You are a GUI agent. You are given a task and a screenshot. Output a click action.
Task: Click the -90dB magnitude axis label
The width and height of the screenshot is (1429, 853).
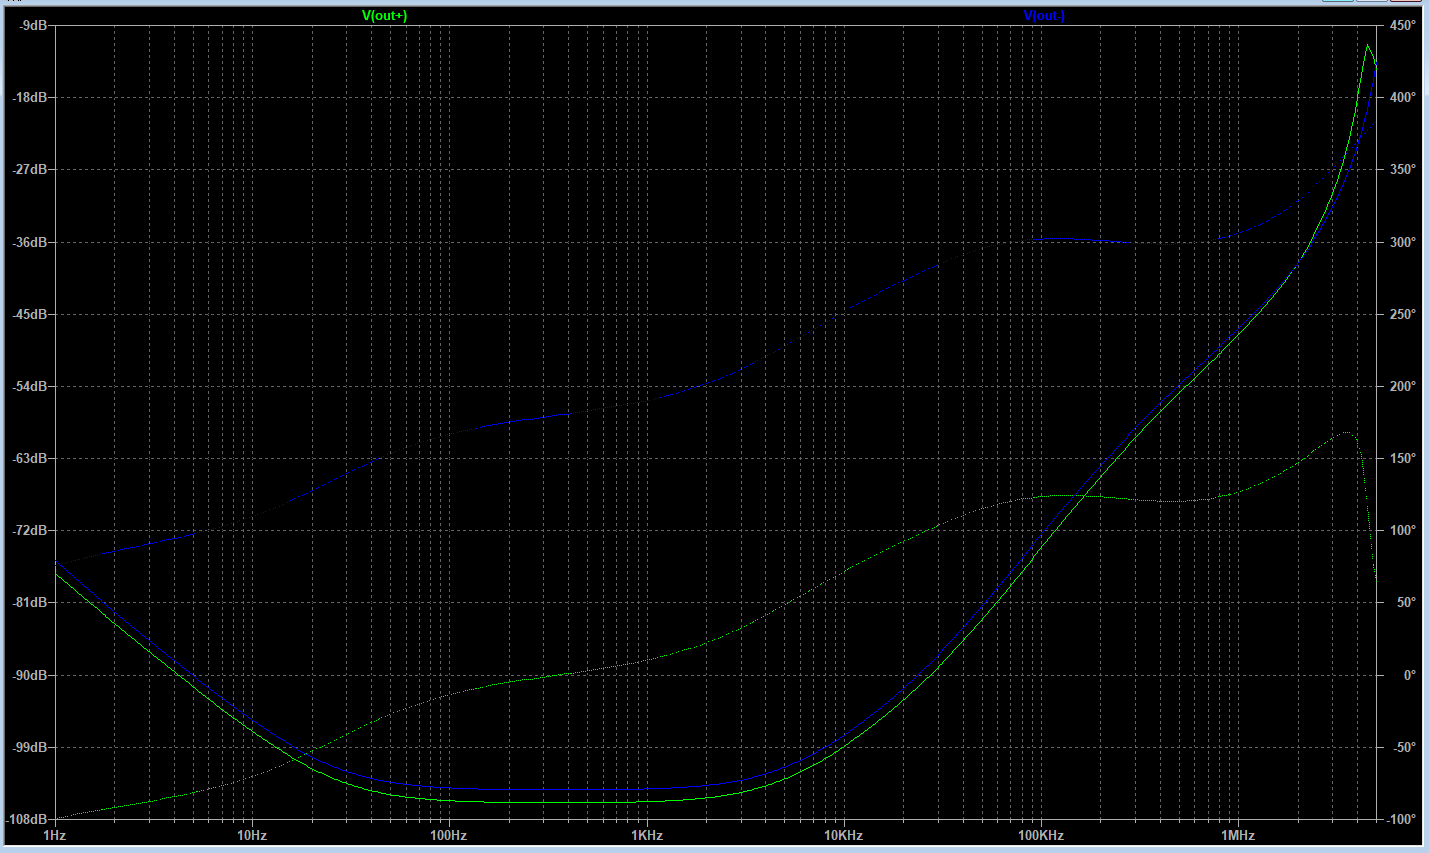(30, 675)
